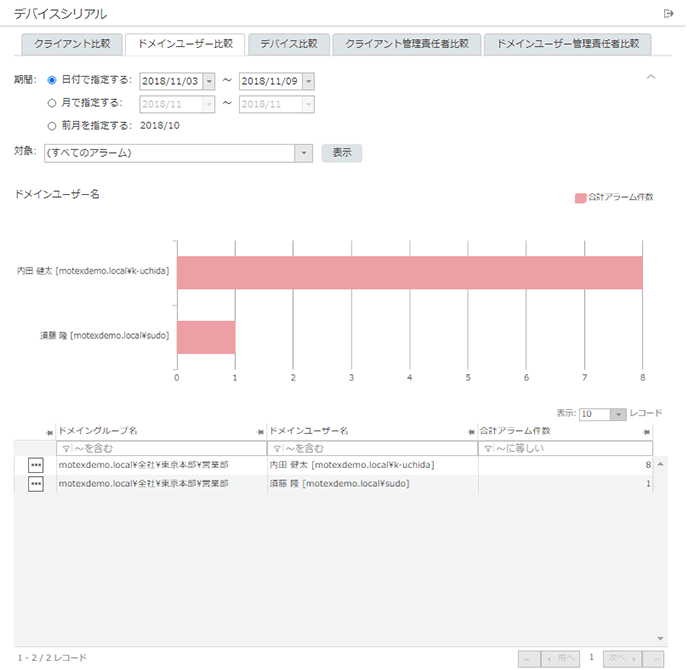Select 日付で指定する radio option
This screenshot has width=687, height=670.
[x=52, y=80]
